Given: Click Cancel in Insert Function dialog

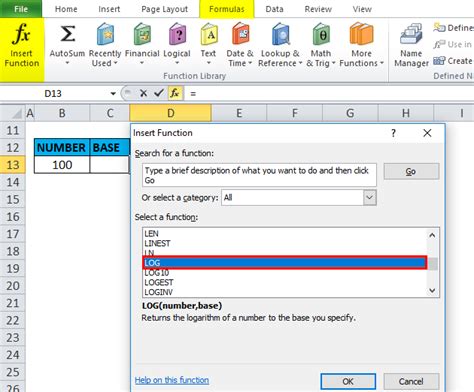Looking at the screenshot, I should point(411,381).
